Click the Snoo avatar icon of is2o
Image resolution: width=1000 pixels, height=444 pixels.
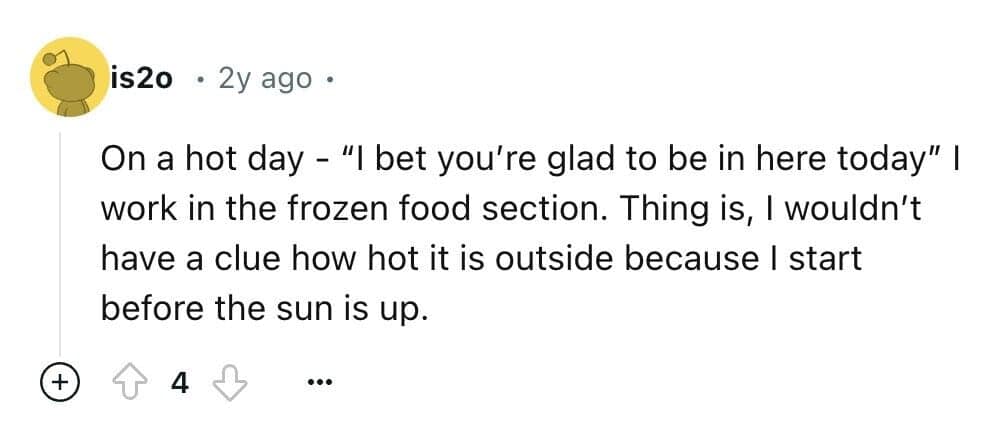71,77
